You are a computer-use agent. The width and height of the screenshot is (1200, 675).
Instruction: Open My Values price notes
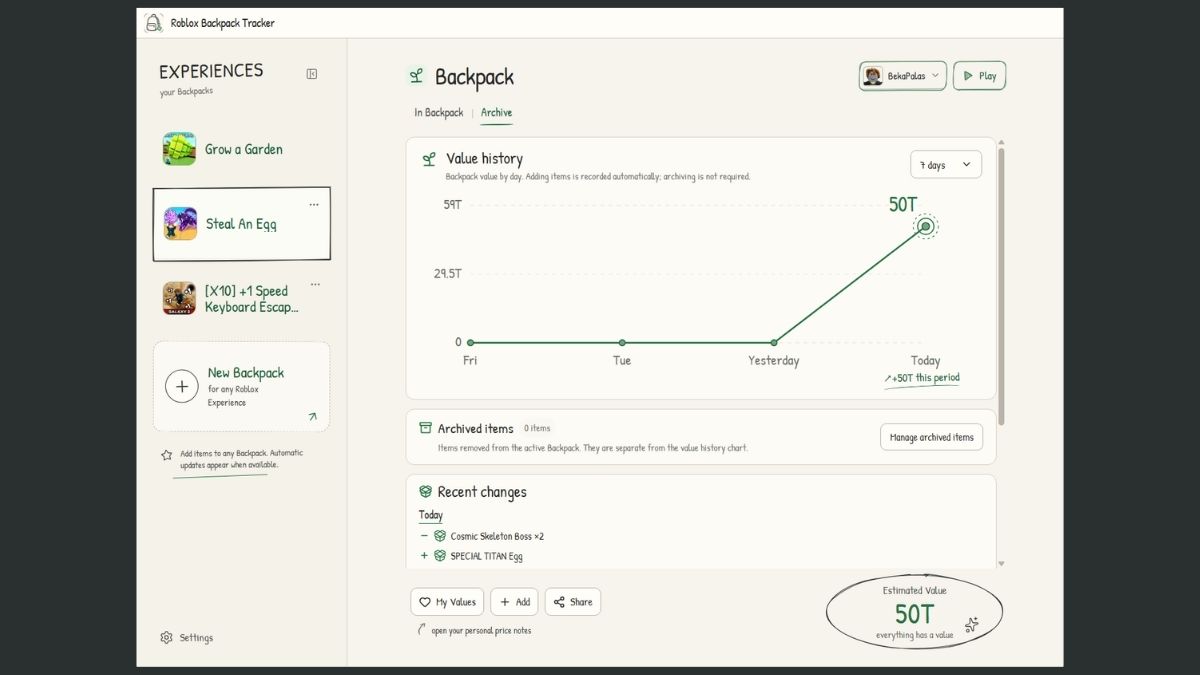click(447, 602)
